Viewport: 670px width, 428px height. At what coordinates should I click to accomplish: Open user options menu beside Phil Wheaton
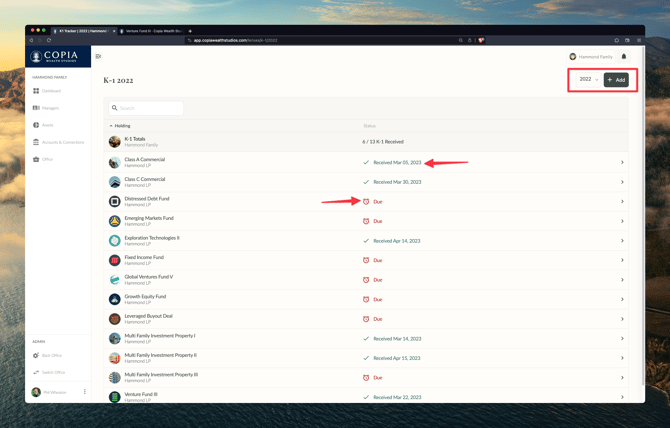(x=85, y=392)
